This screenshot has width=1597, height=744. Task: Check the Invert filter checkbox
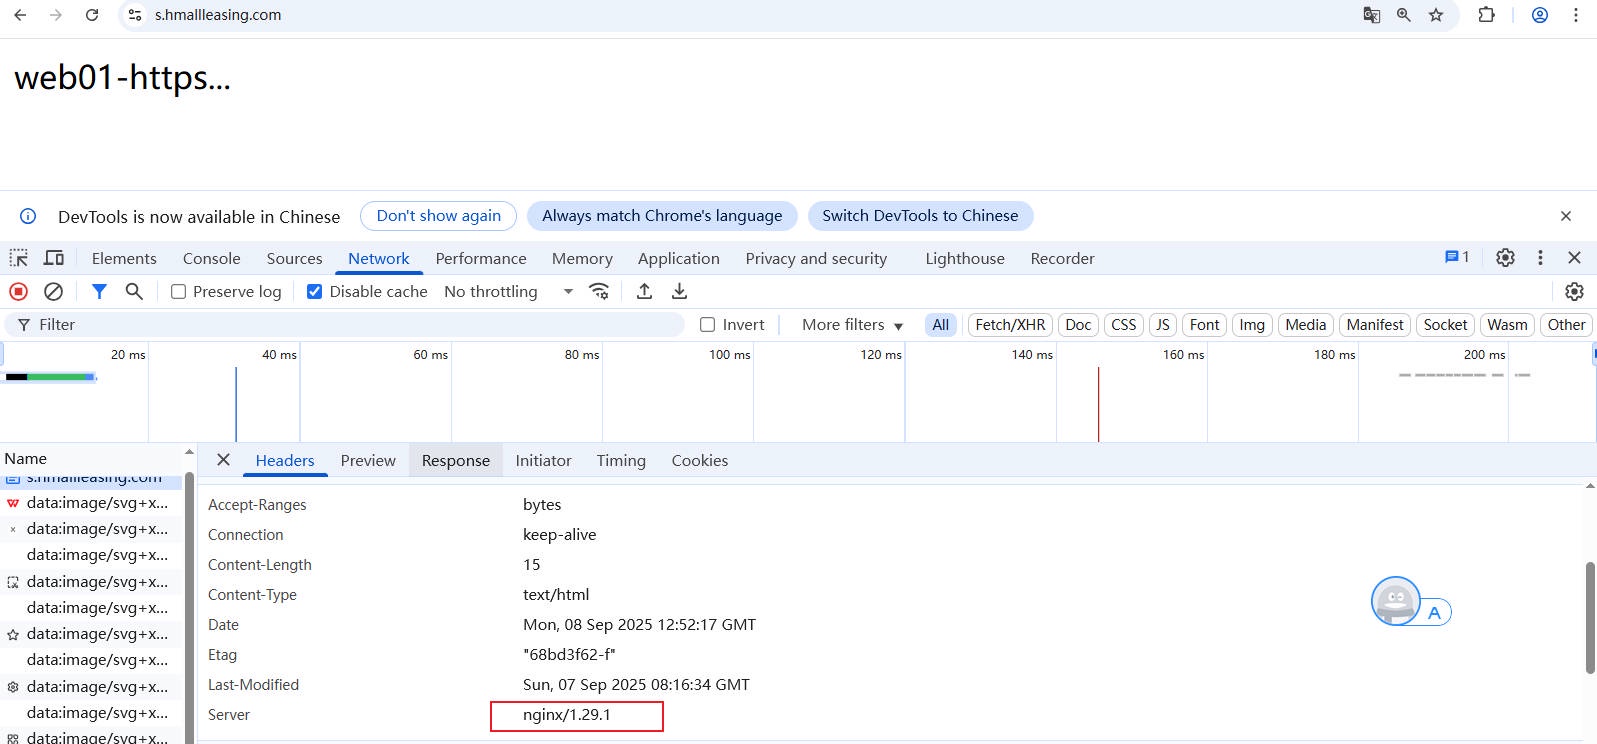[x=708, y=325]
